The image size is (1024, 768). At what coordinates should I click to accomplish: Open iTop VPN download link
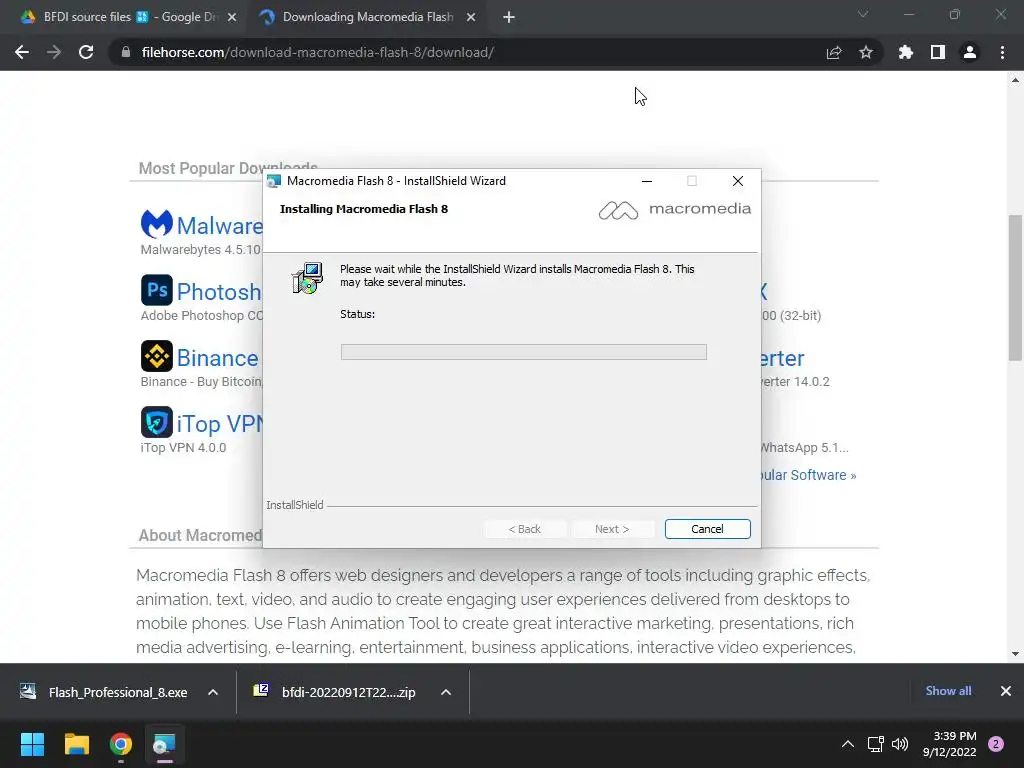point(220,424)
